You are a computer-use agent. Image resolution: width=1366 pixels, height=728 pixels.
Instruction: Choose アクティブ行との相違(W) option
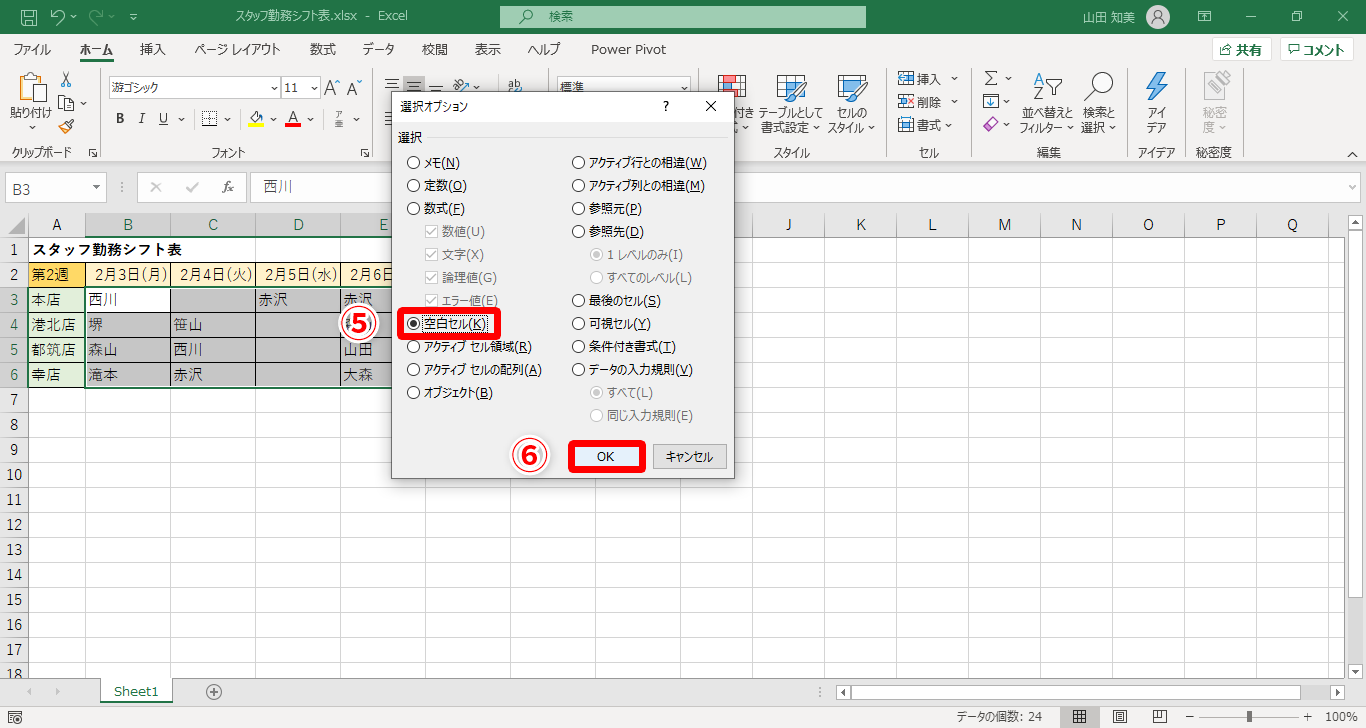639,162
